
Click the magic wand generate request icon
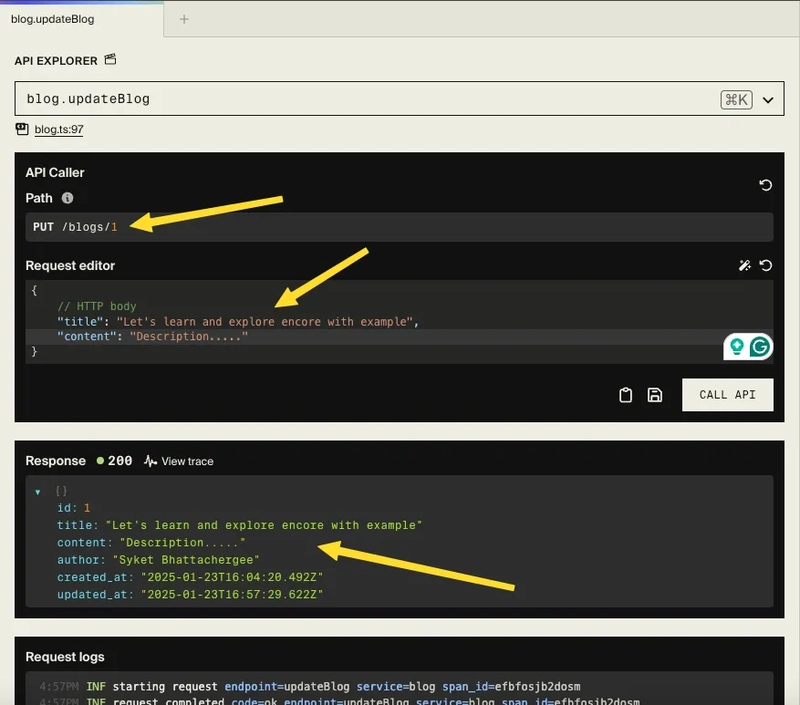(x=744, y=265)
